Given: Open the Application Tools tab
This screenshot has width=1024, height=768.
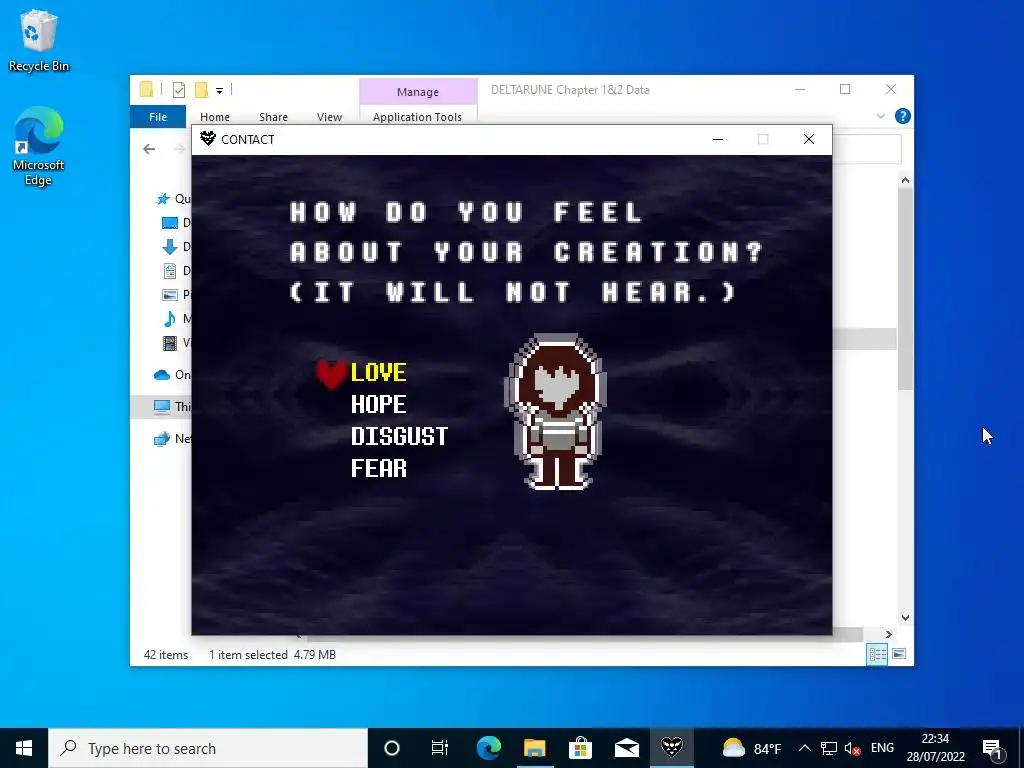Looking at the screenshot, I should click(417, 117).
